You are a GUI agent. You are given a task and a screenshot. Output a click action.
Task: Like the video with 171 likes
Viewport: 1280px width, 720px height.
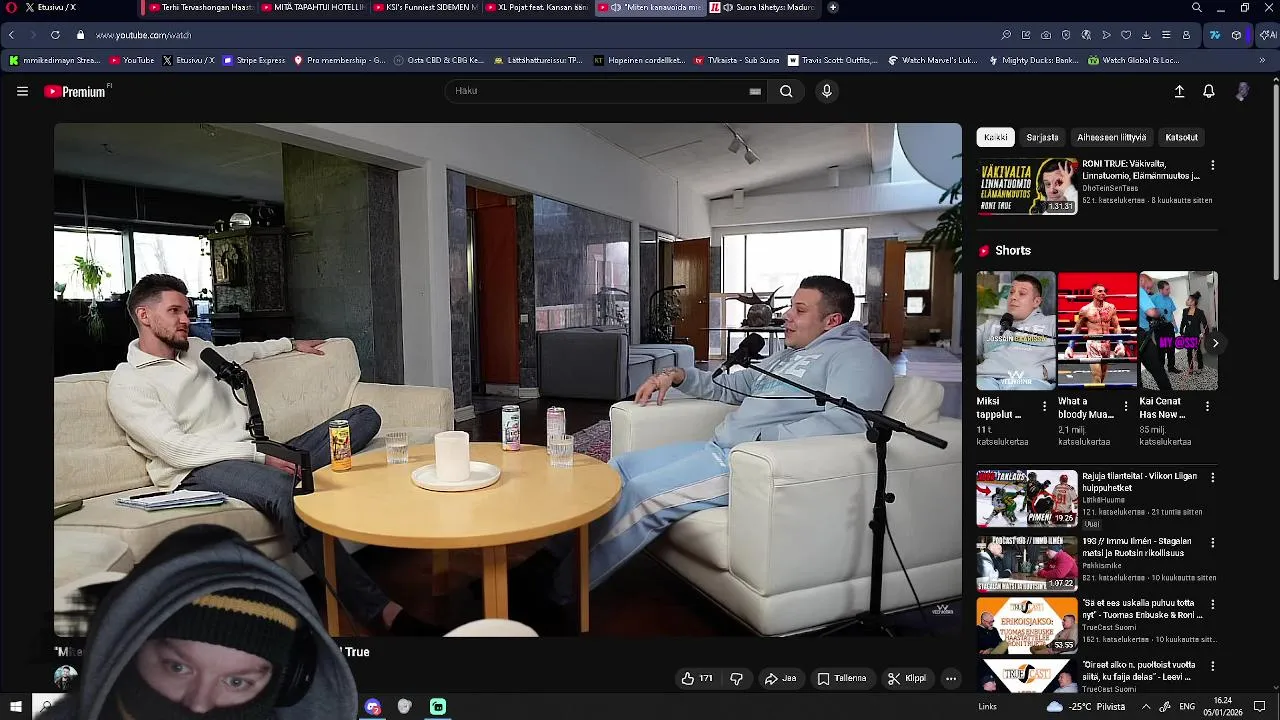[x=697, y=678]
